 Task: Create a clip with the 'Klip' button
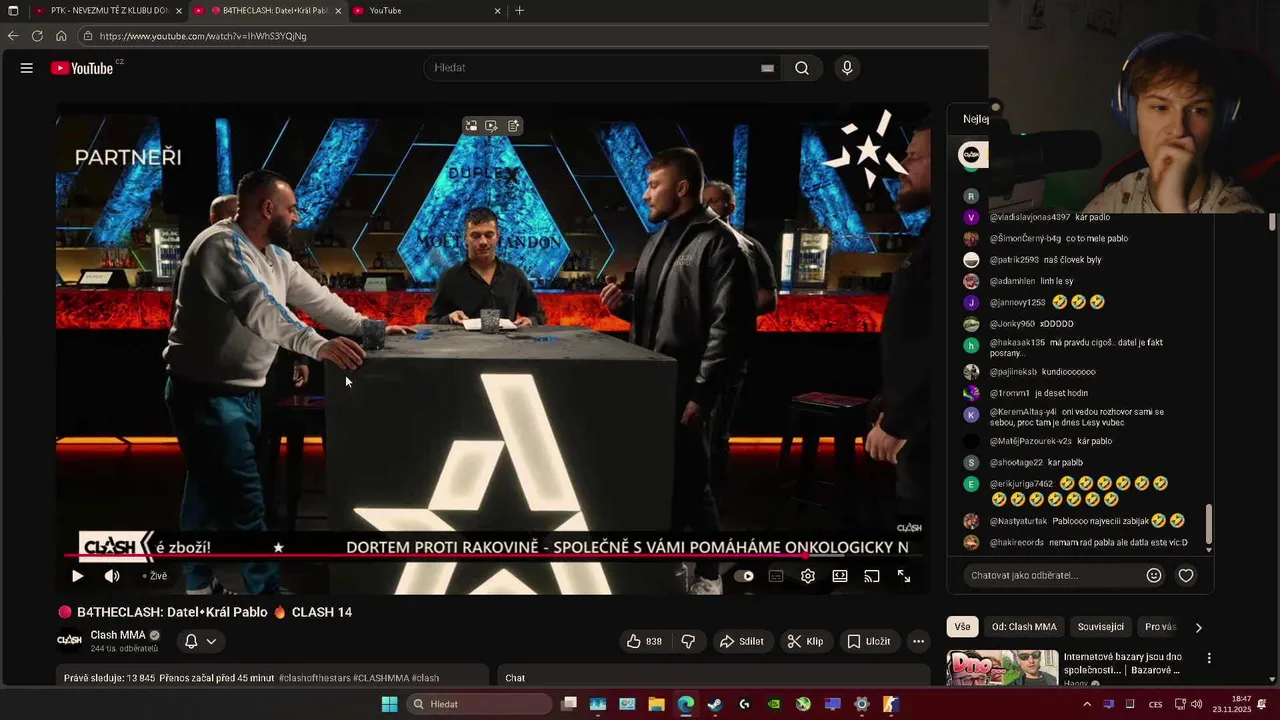point(805,641)
